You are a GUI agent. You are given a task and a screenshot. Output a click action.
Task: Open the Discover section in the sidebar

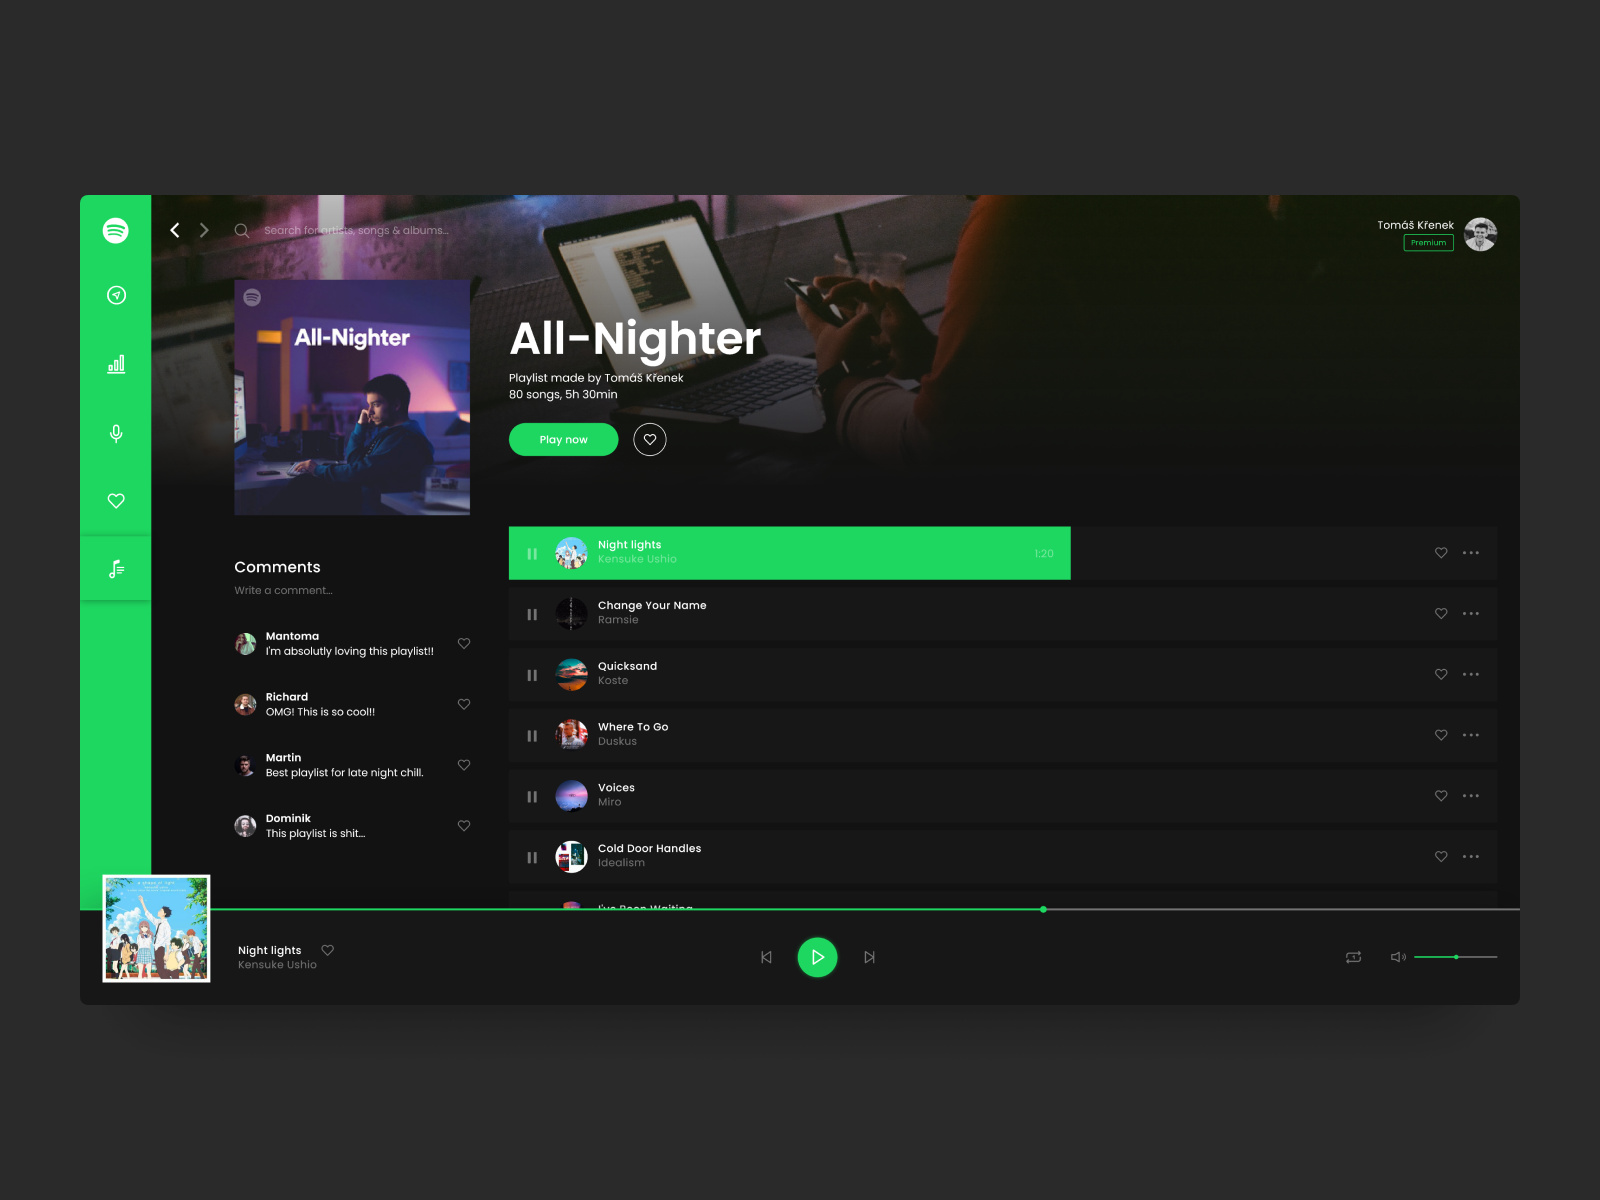[x=116, y=296]
